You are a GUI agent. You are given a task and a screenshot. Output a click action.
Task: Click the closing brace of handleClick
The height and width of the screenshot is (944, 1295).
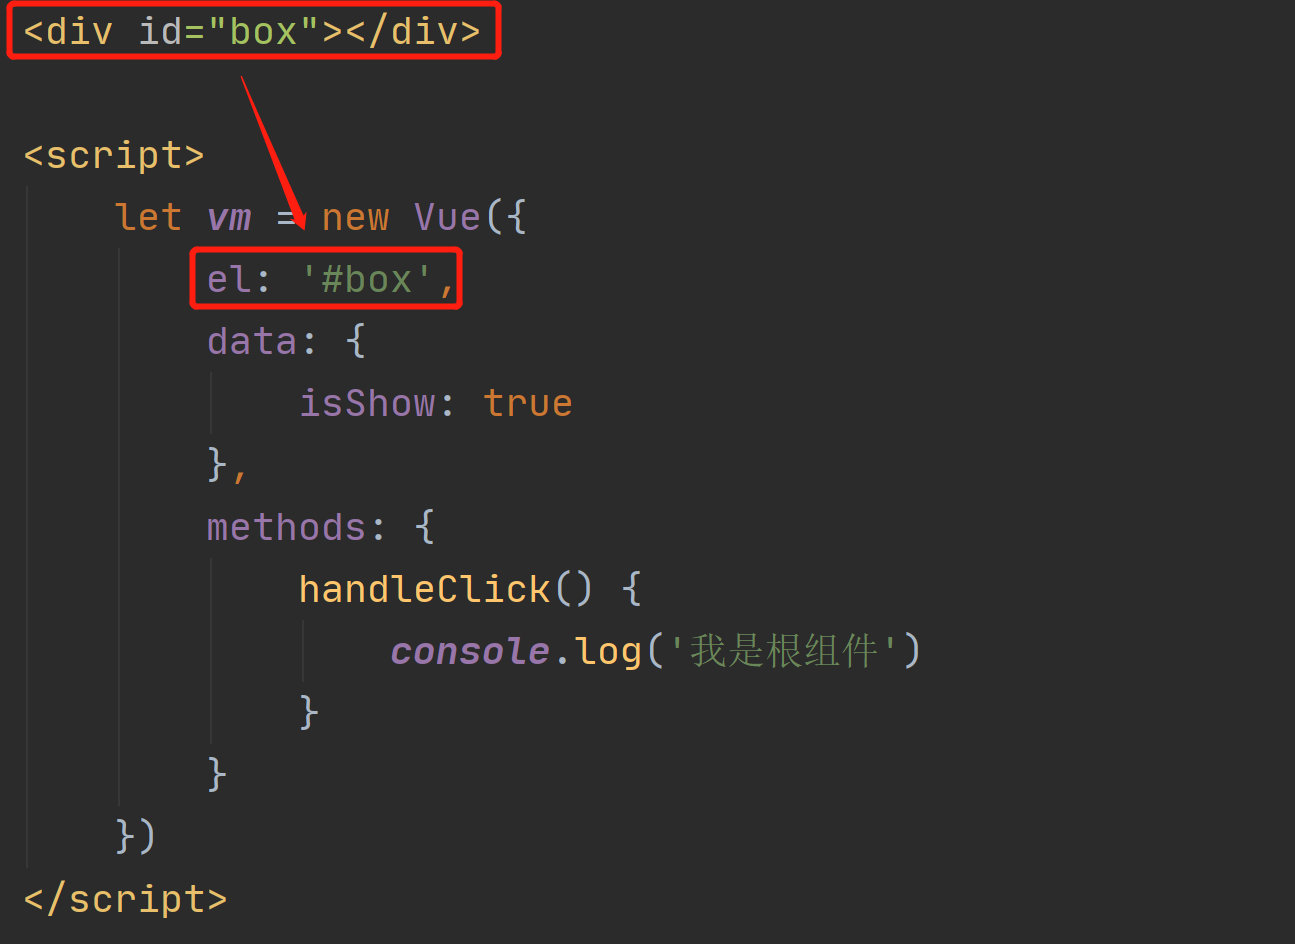309,714
